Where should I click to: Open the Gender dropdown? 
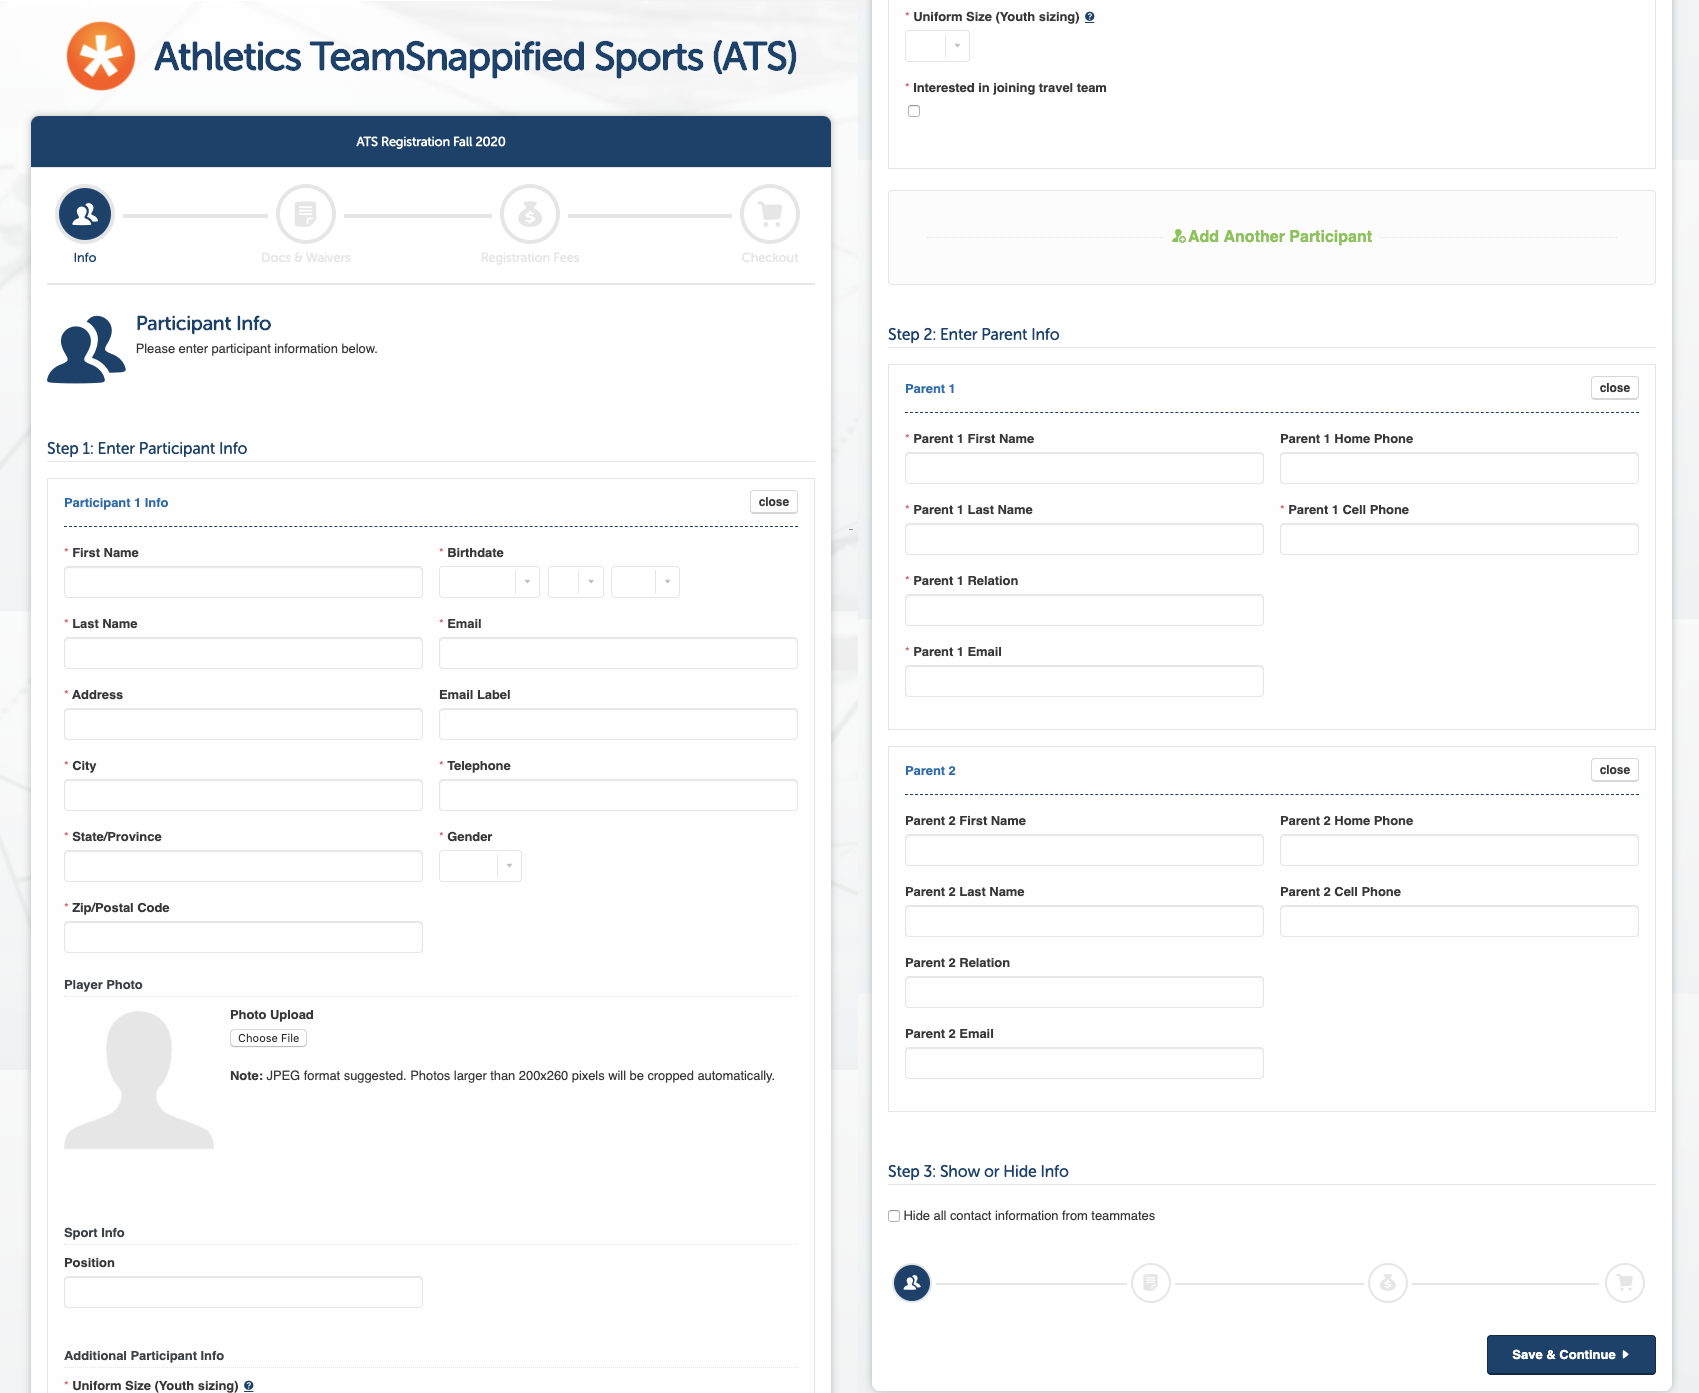click(480, 866)
